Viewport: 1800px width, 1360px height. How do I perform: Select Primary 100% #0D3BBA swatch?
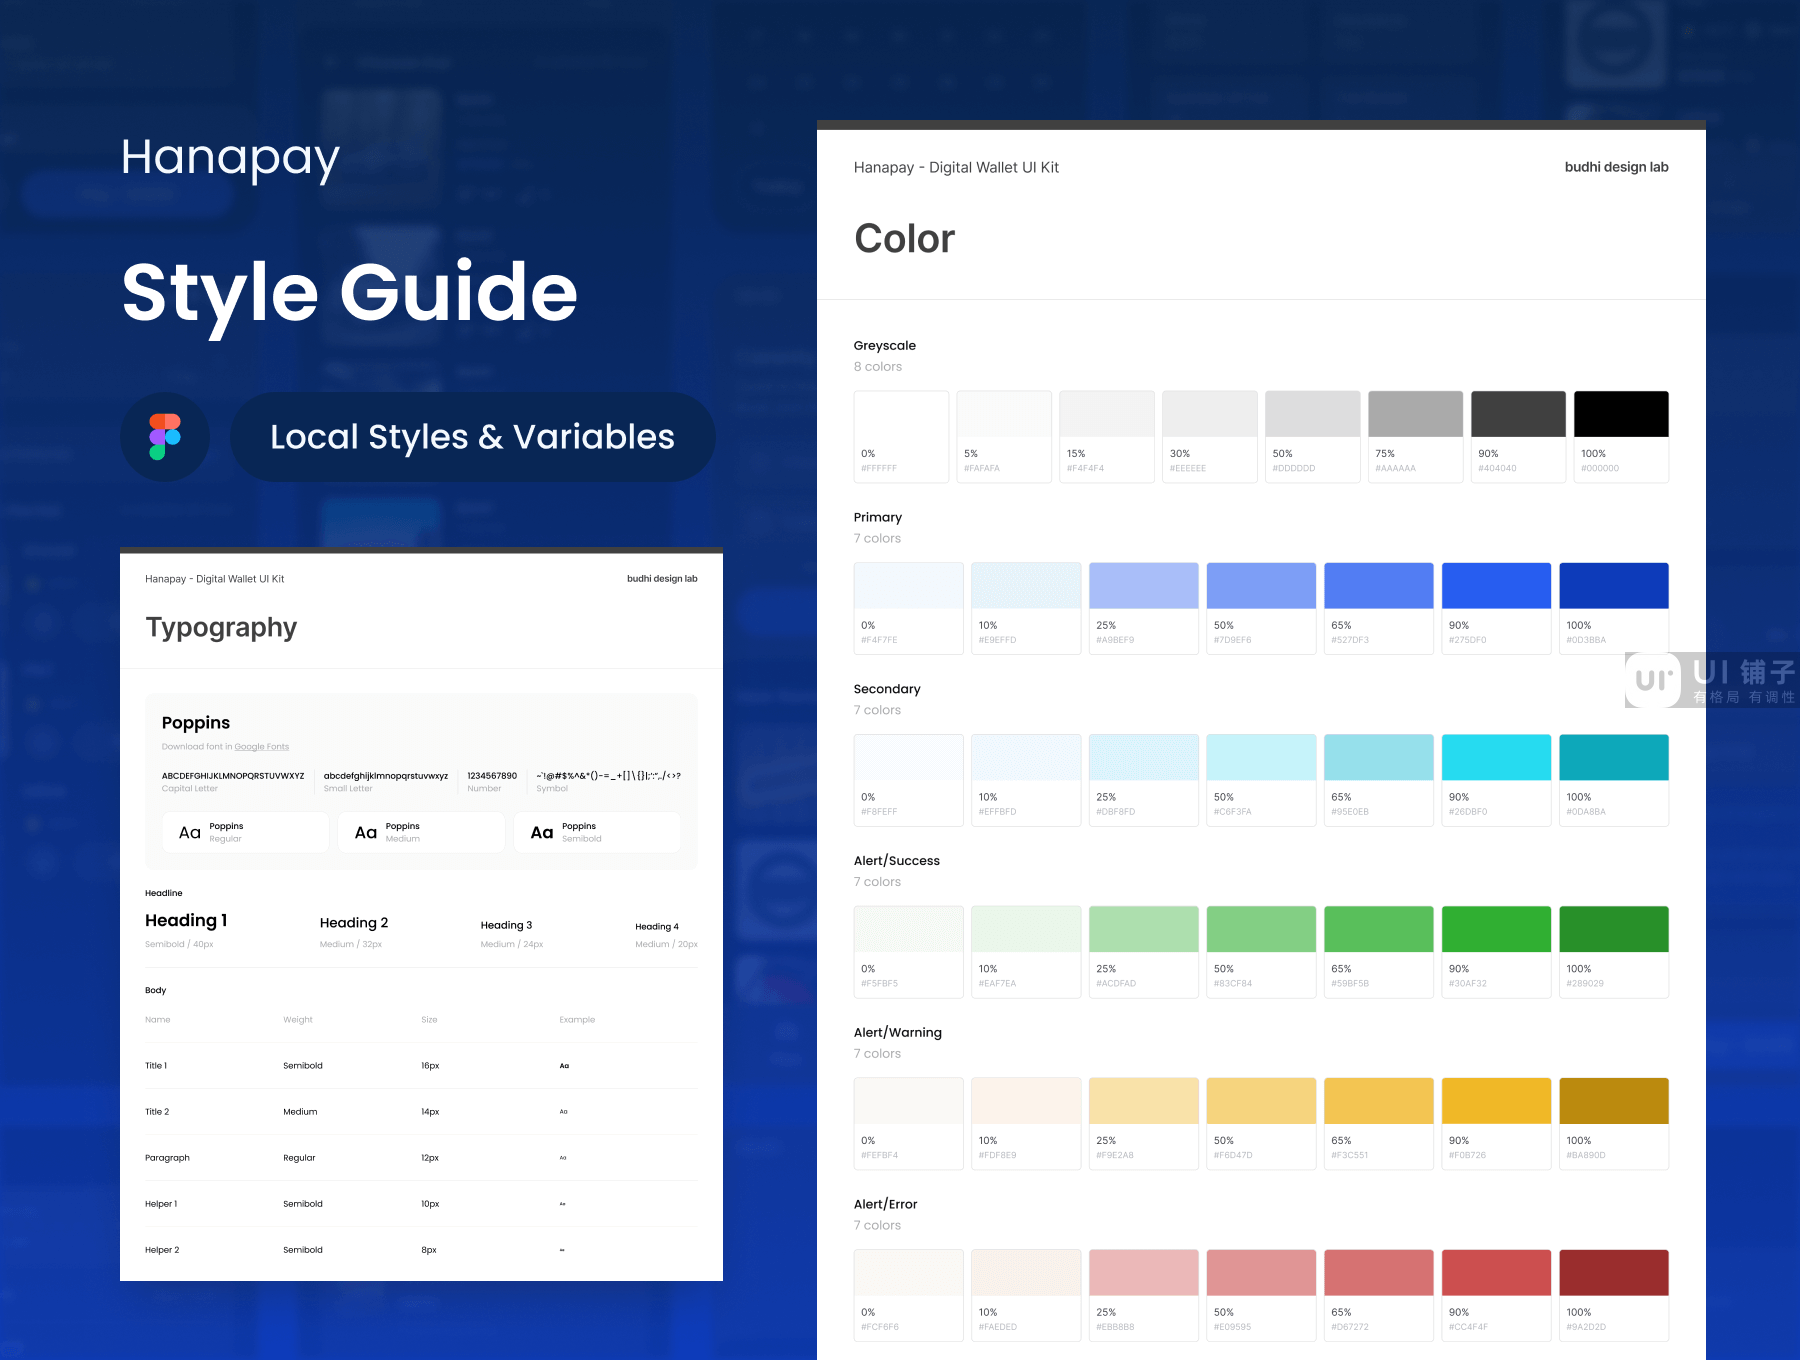click(1614, 609)
